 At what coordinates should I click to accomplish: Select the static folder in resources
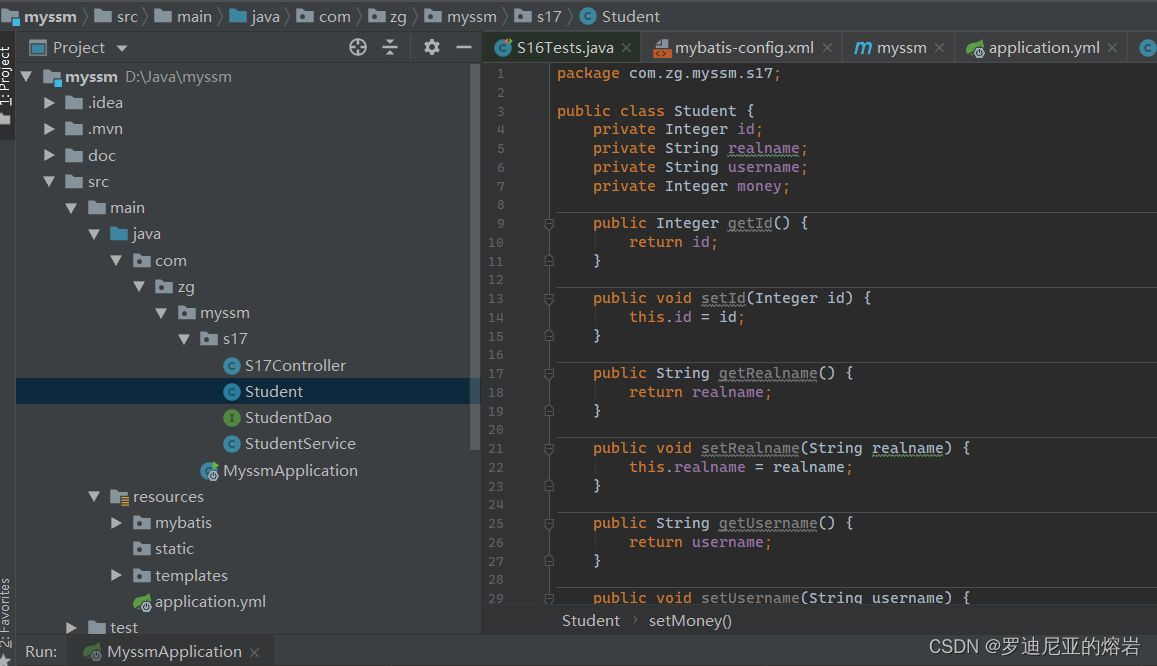(163, 549)
